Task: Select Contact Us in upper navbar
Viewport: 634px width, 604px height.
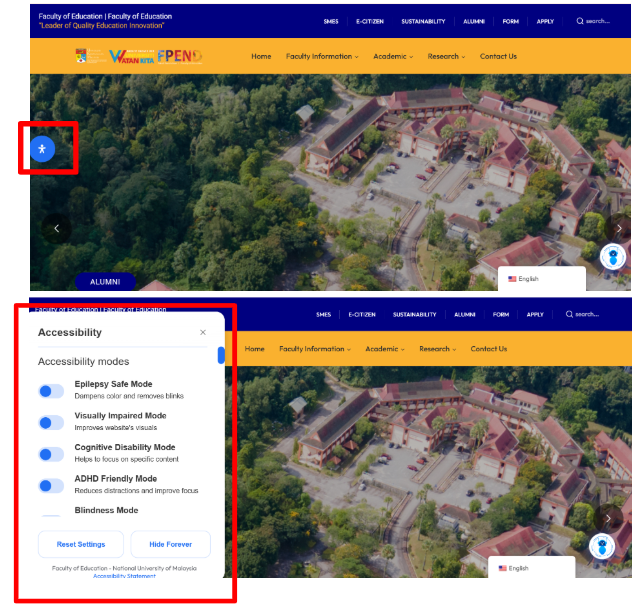Action: pyautogui.click(x=498, y=56)
